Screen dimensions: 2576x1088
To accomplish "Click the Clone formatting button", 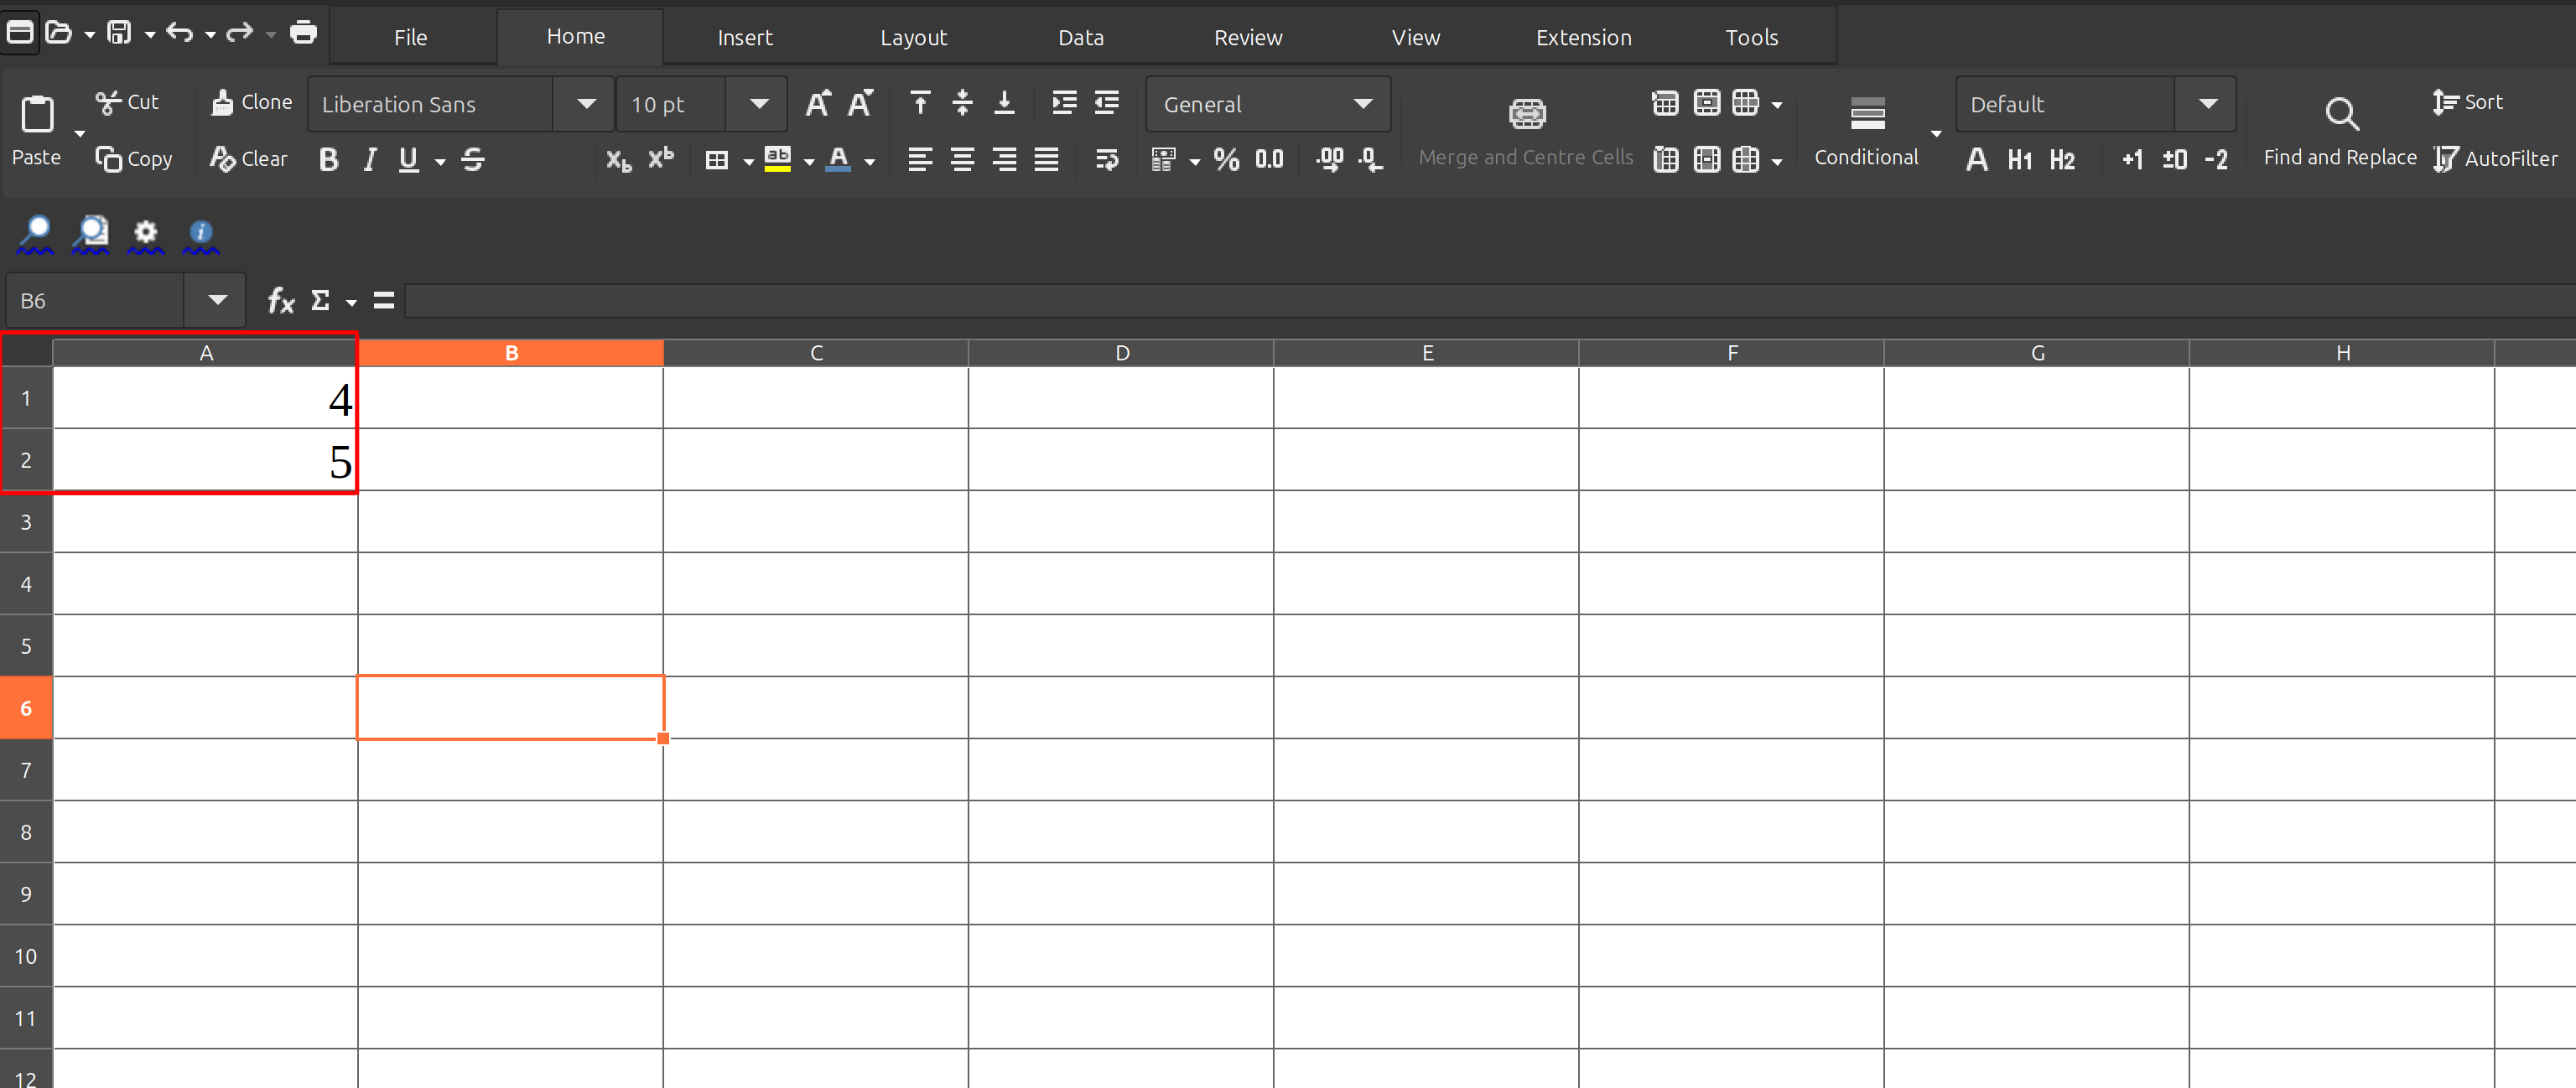I will (252, 102).
